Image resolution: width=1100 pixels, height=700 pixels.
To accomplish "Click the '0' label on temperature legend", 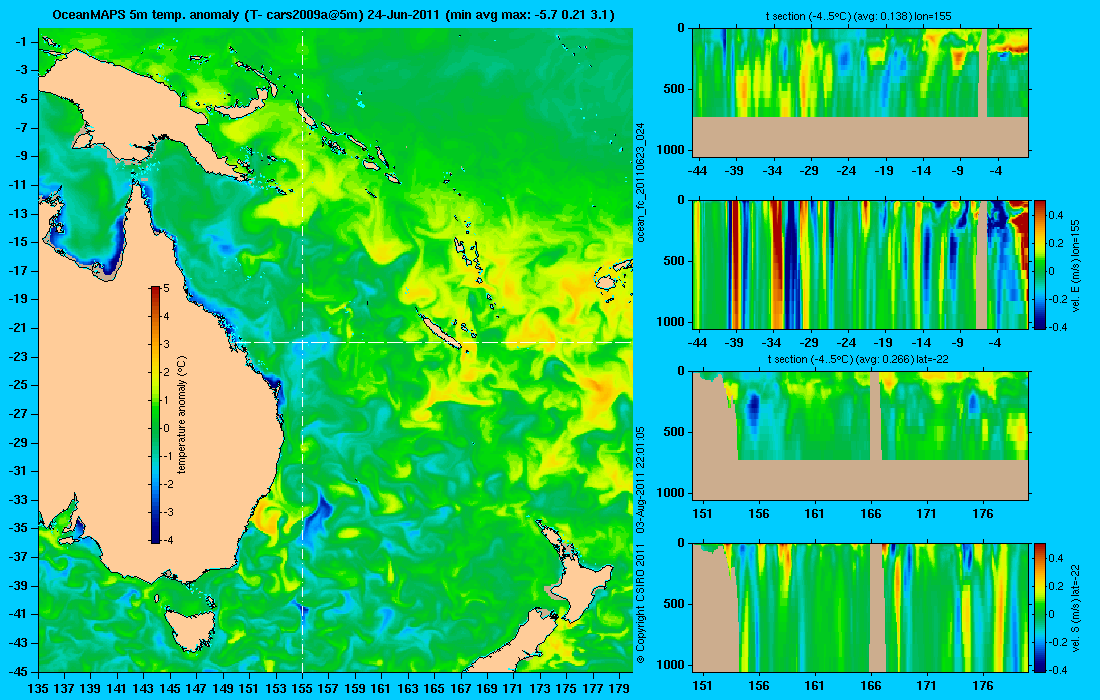I will pos(166,428).
